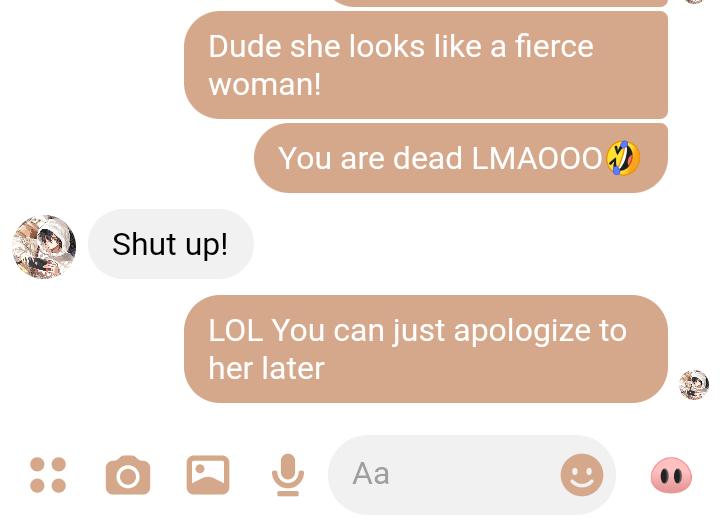Tap the "LOL You can just apologize" message

(426, 349)
